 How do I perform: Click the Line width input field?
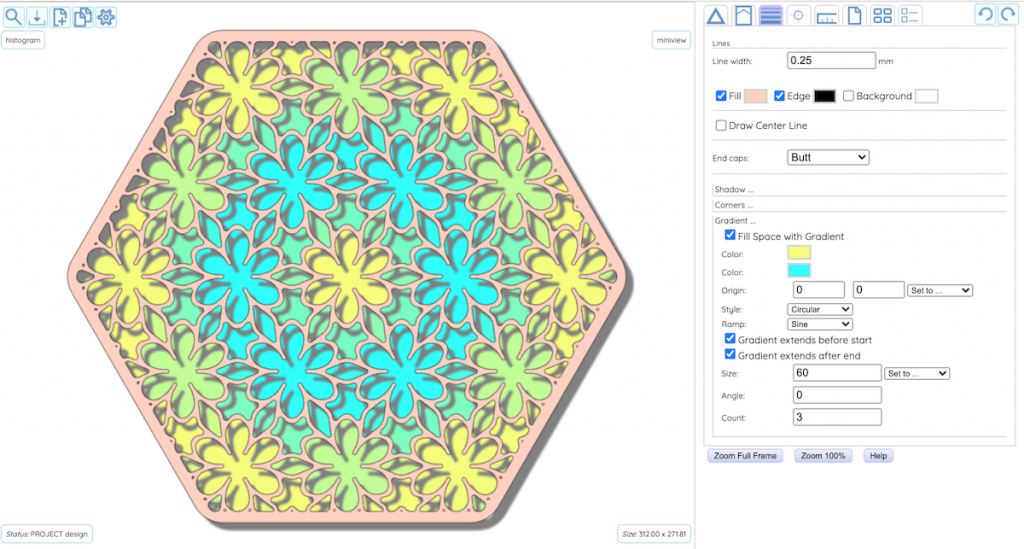tap(831, 60)
